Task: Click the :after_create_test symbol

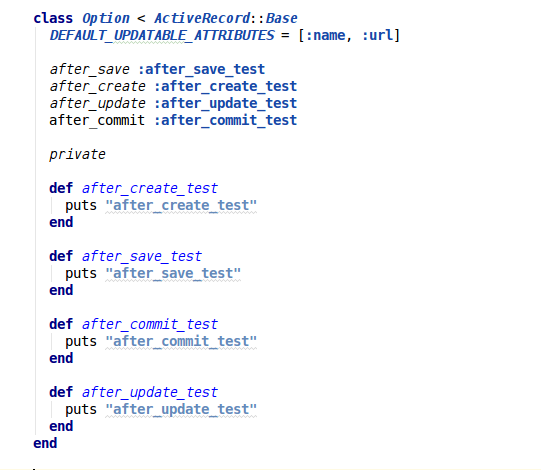Action: pos(226,86)
